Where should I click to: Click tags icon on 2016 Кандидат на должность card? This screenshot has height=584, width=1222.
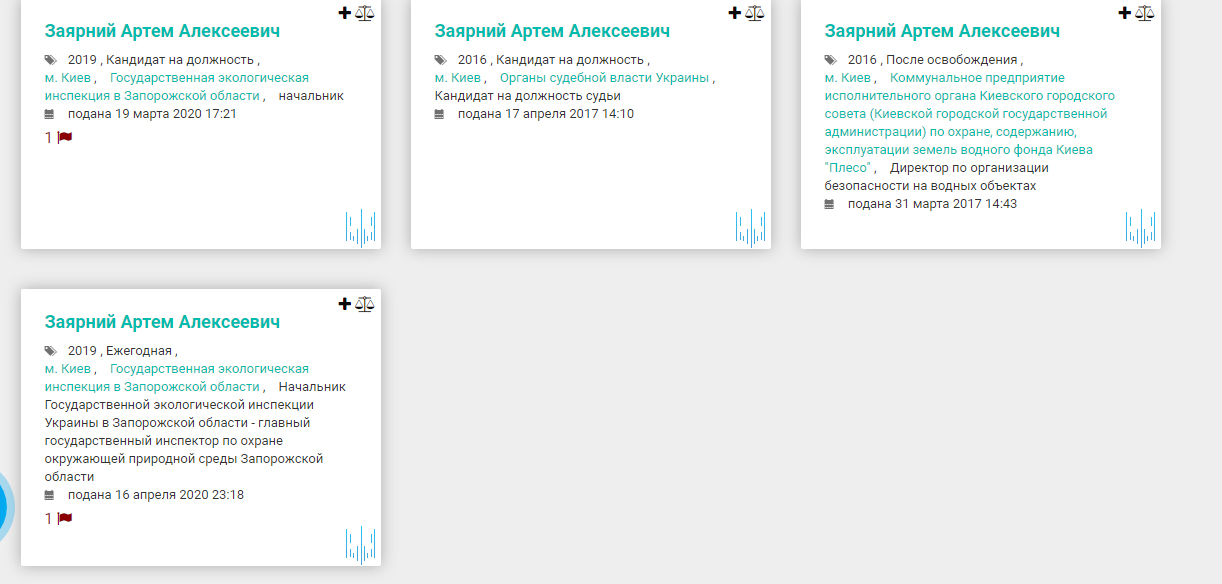point(441,60)
